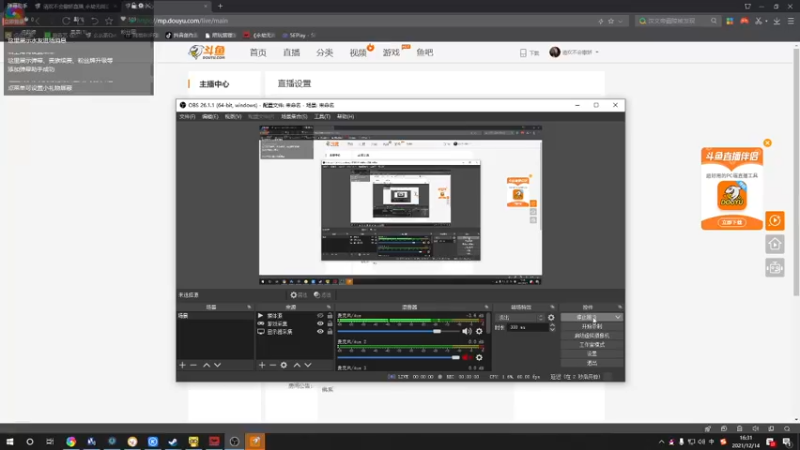Viewport: 800px width, 450px height.
Task: Add a new source with the plus icon
Action: (x=262, y=365)
